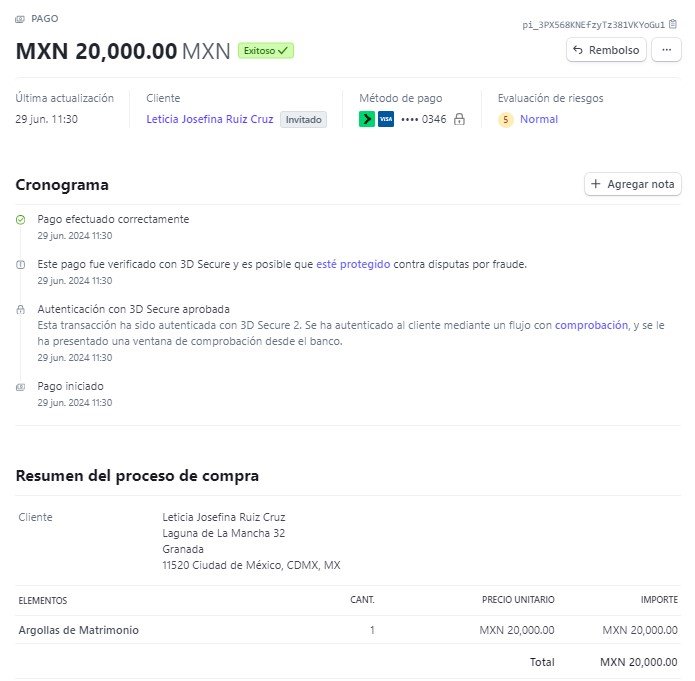This screenshot has height=681, width=695.
Task: Click the risk score 5 badge
Action: pos(505,120)
